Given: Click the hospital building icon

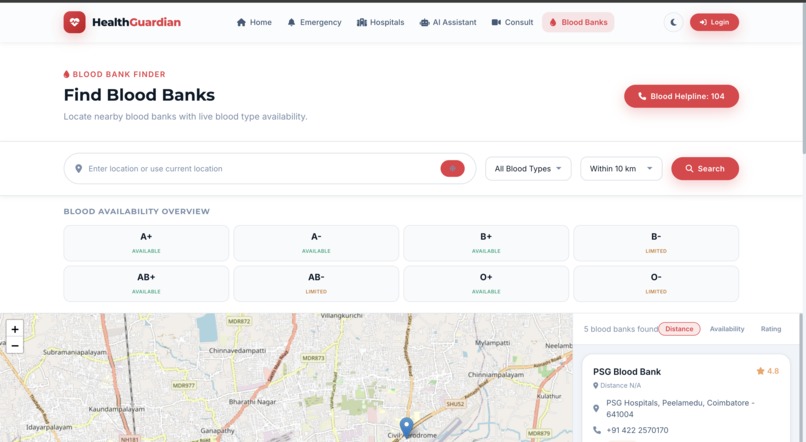Looking at the screenshot, I should coord(362,23).
